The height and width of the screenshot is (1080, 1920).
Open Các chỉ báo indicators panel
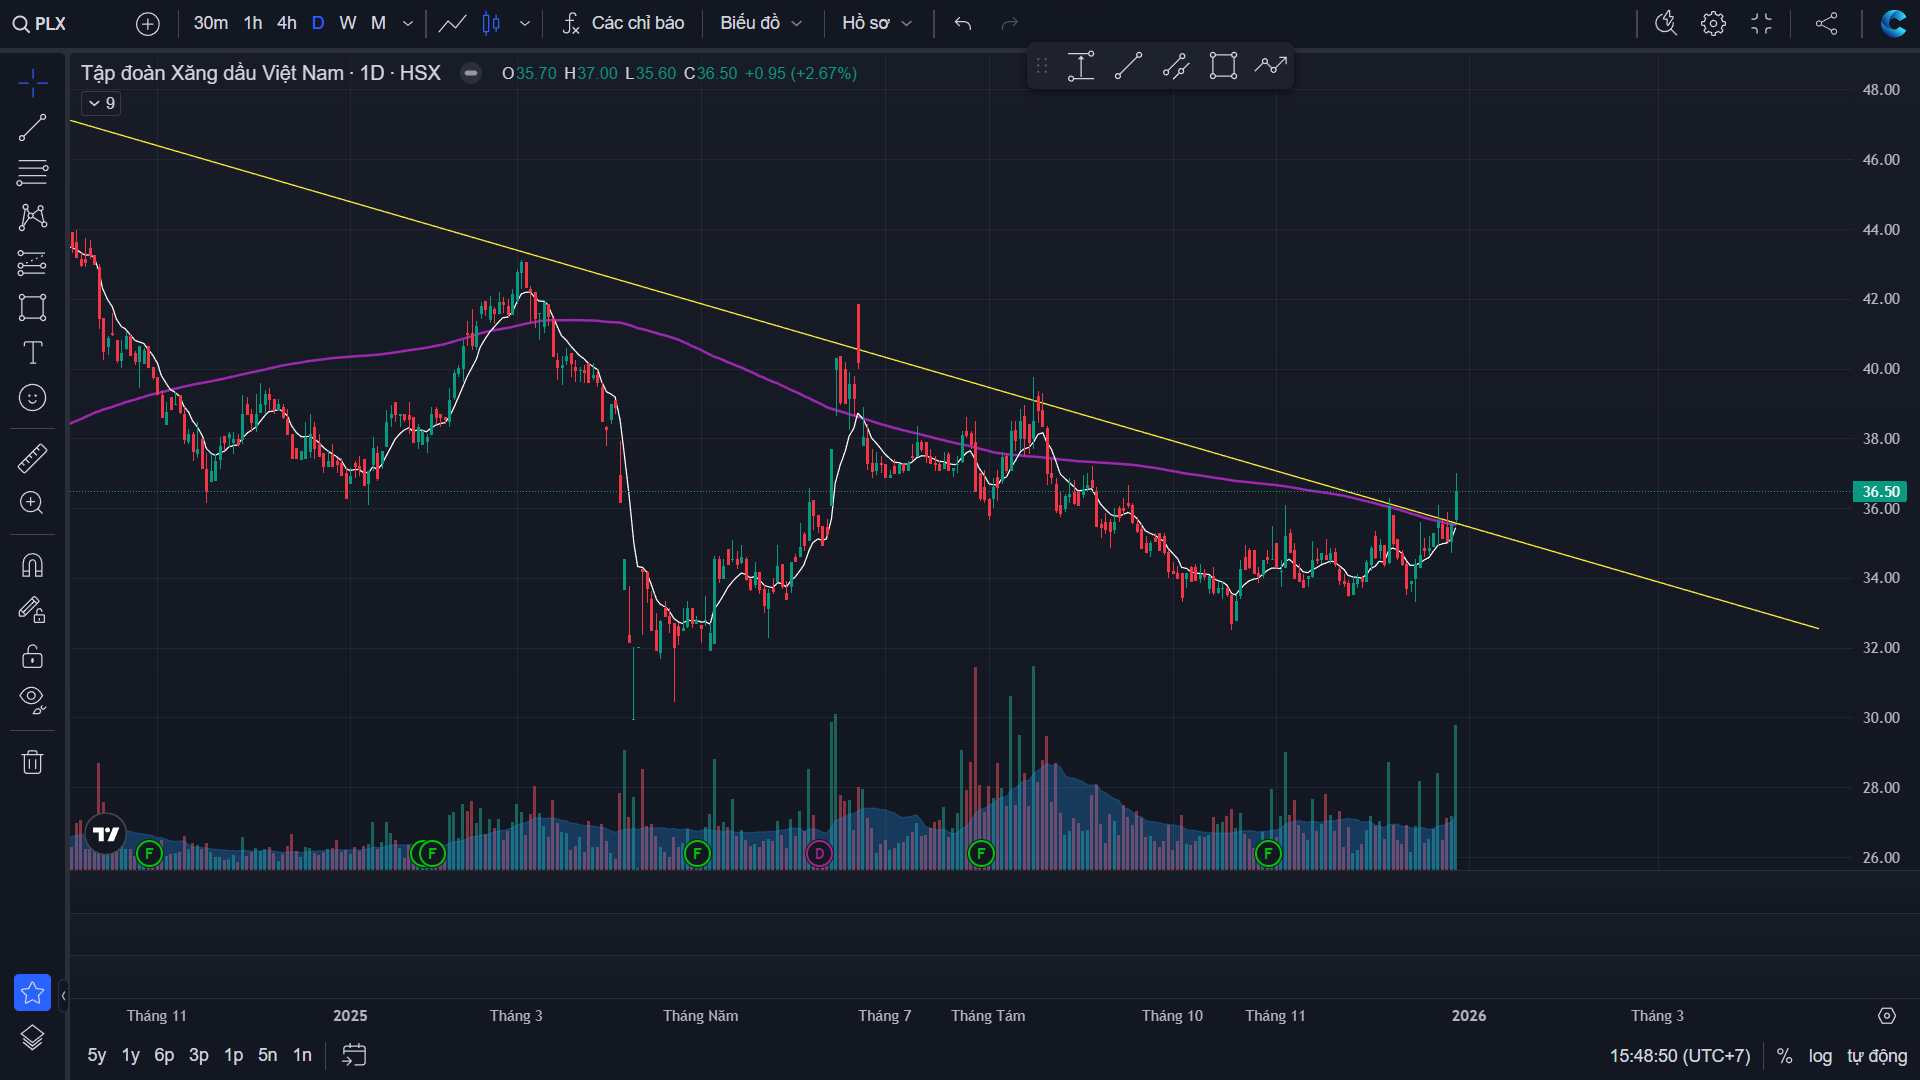[623, 23]
